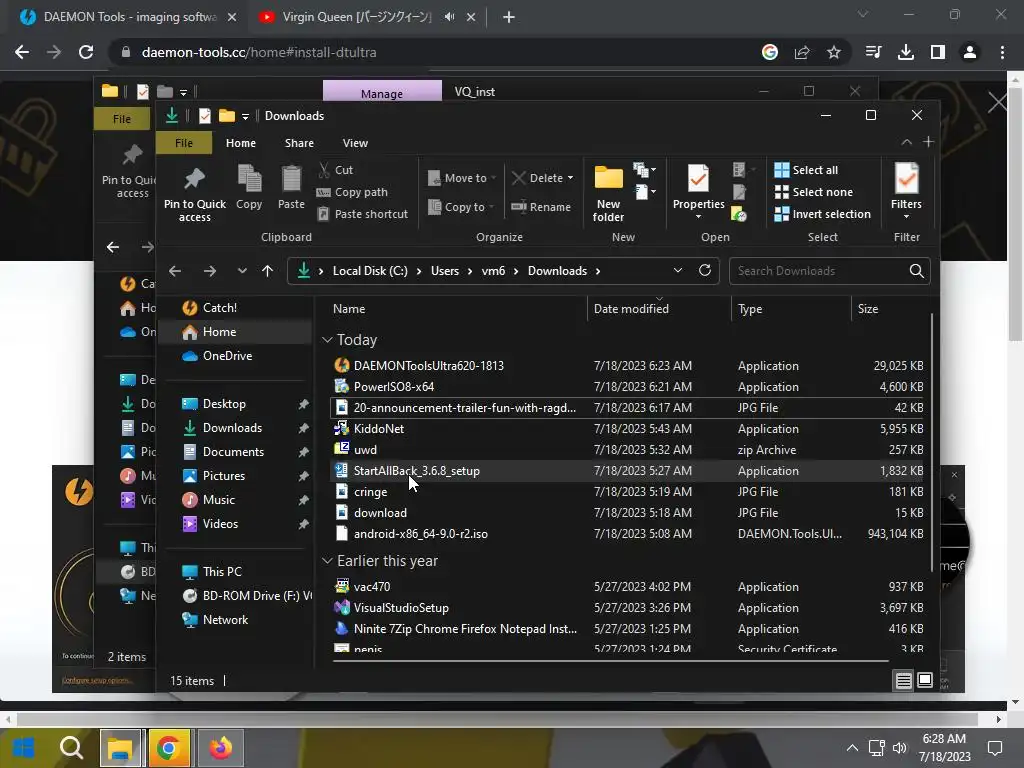Click the search magnifier in Search Downloads
This screenshot has height=768, width=1024.
click(916, 270)
